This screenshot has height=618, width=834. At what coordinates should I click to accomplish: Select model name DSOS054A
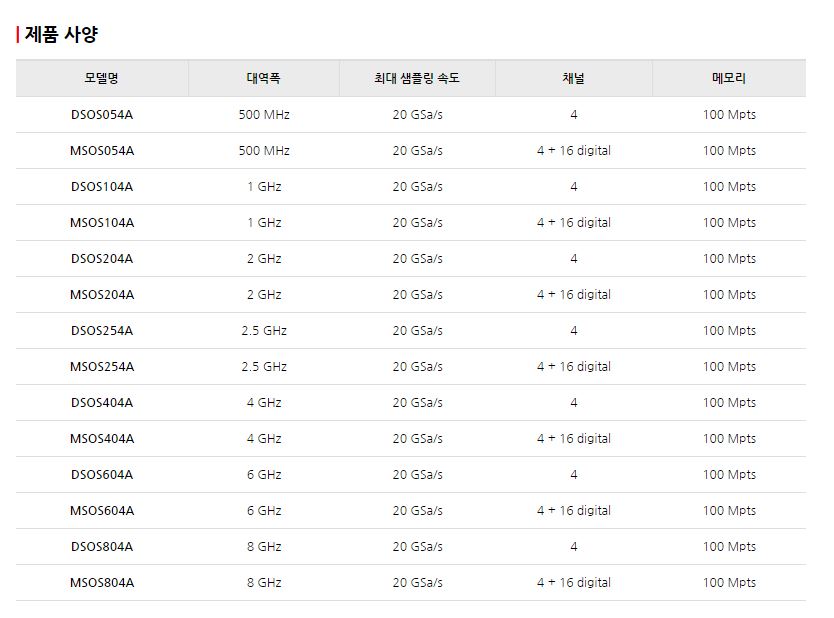point(102,115)
